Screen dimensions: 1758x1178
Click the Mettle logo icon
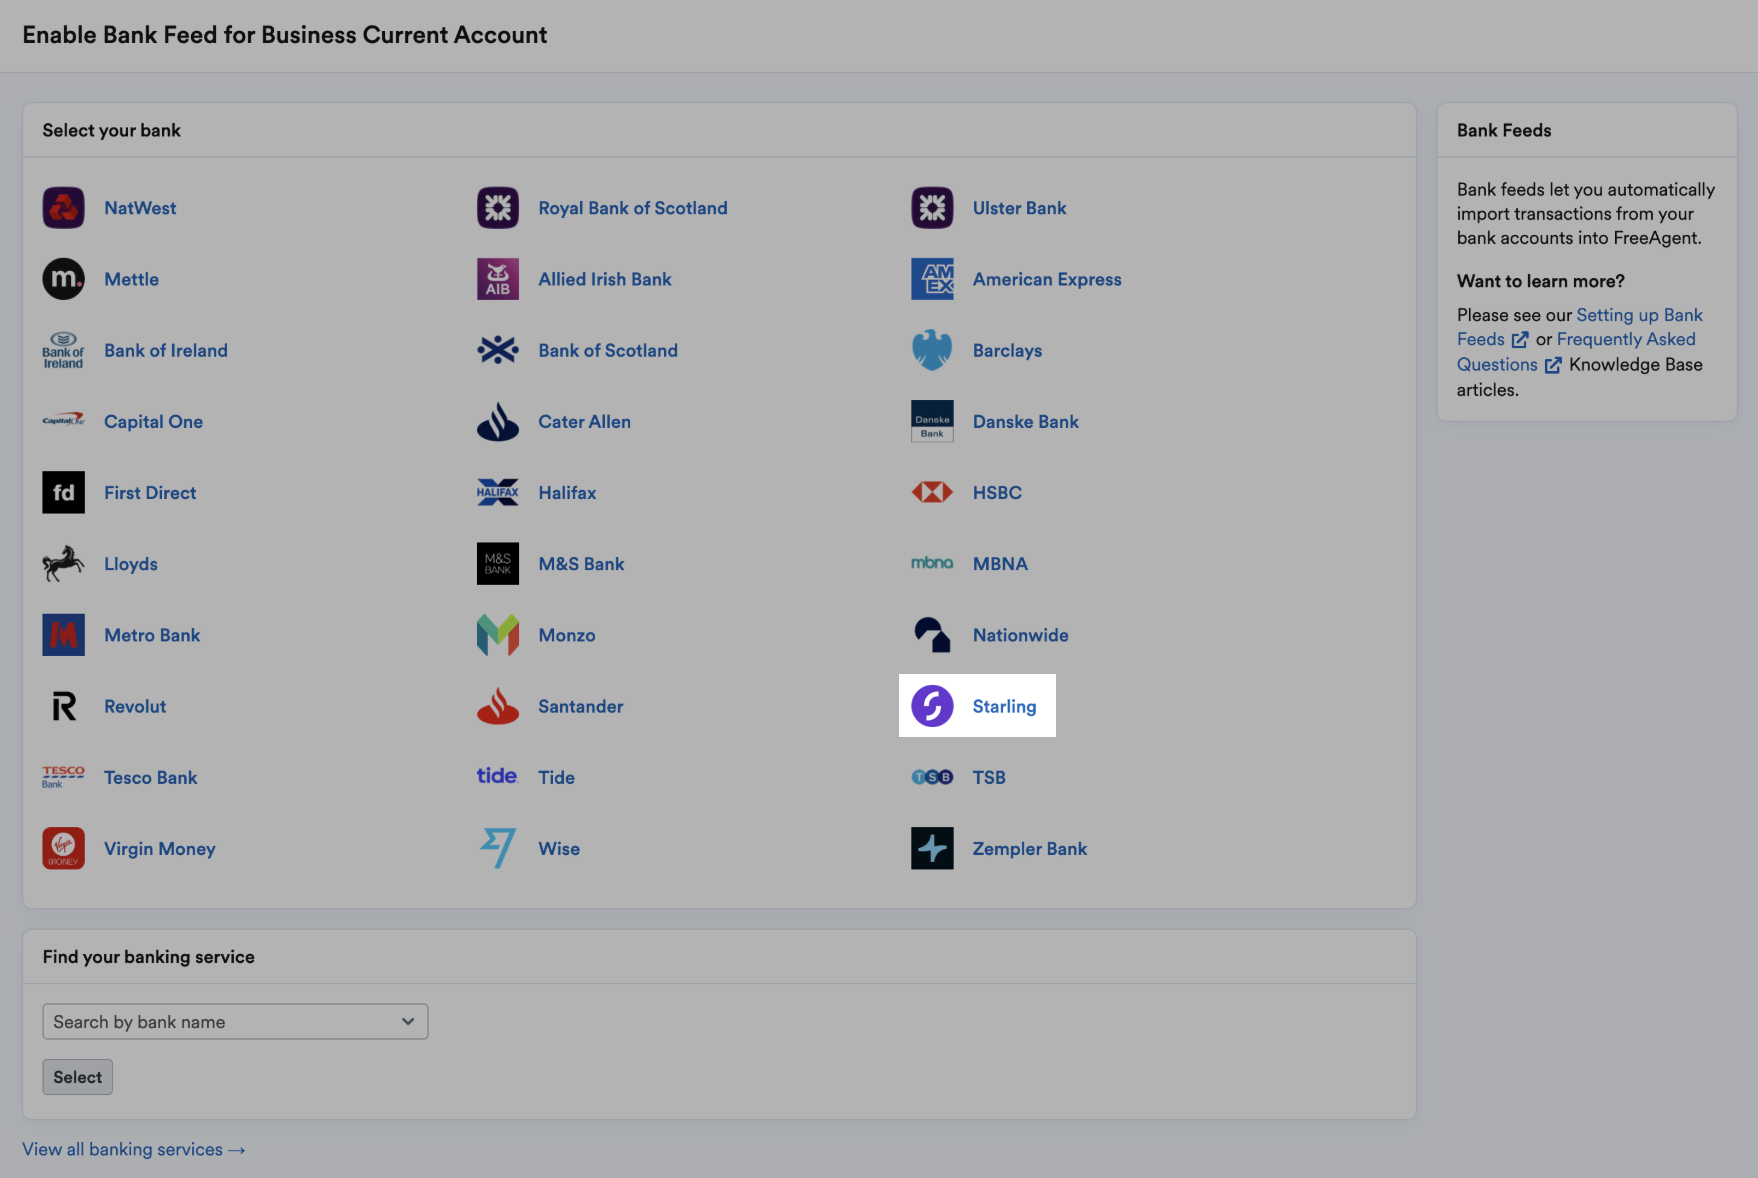[63, 279]
